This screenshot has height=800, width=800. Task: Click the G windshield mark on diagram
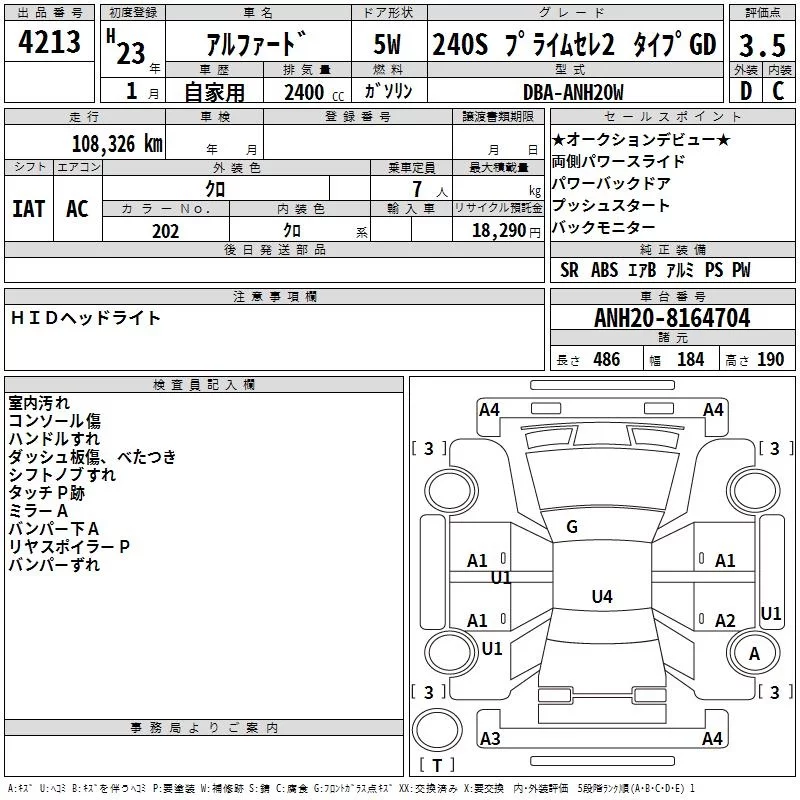click(572, 527)
